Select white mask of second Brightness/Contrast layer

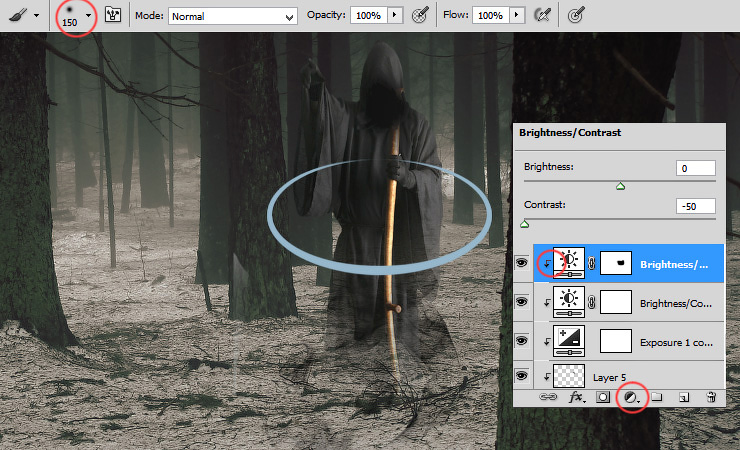click(x=616, y=302)
